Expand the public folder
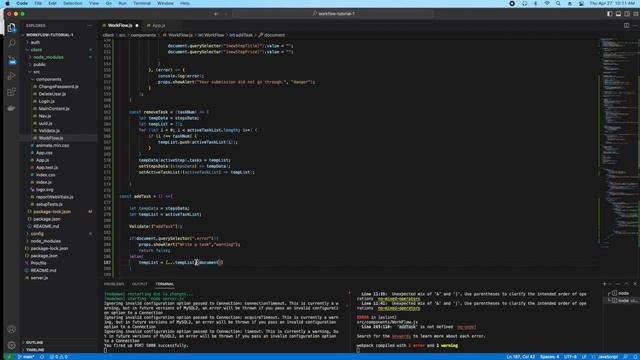 pyautogui.click(x=39, y=64)
